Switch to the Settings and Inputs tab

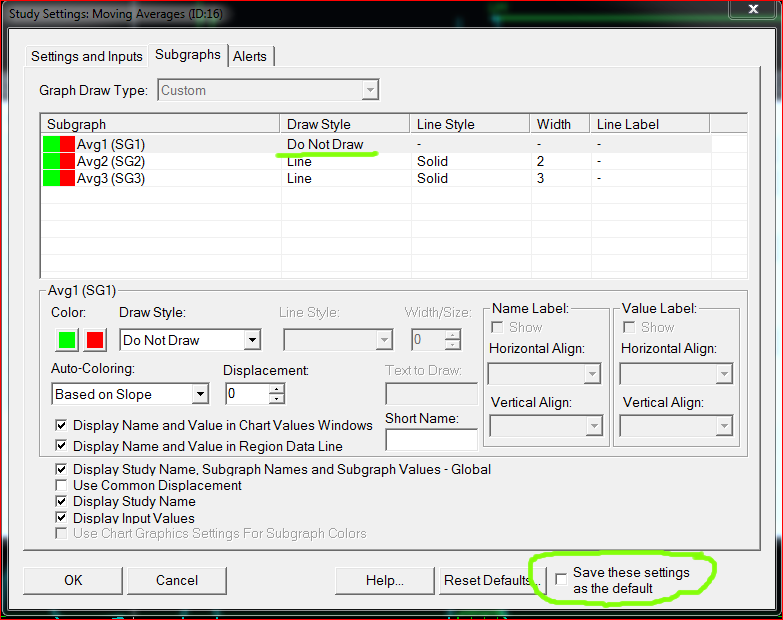coord(86,56)
